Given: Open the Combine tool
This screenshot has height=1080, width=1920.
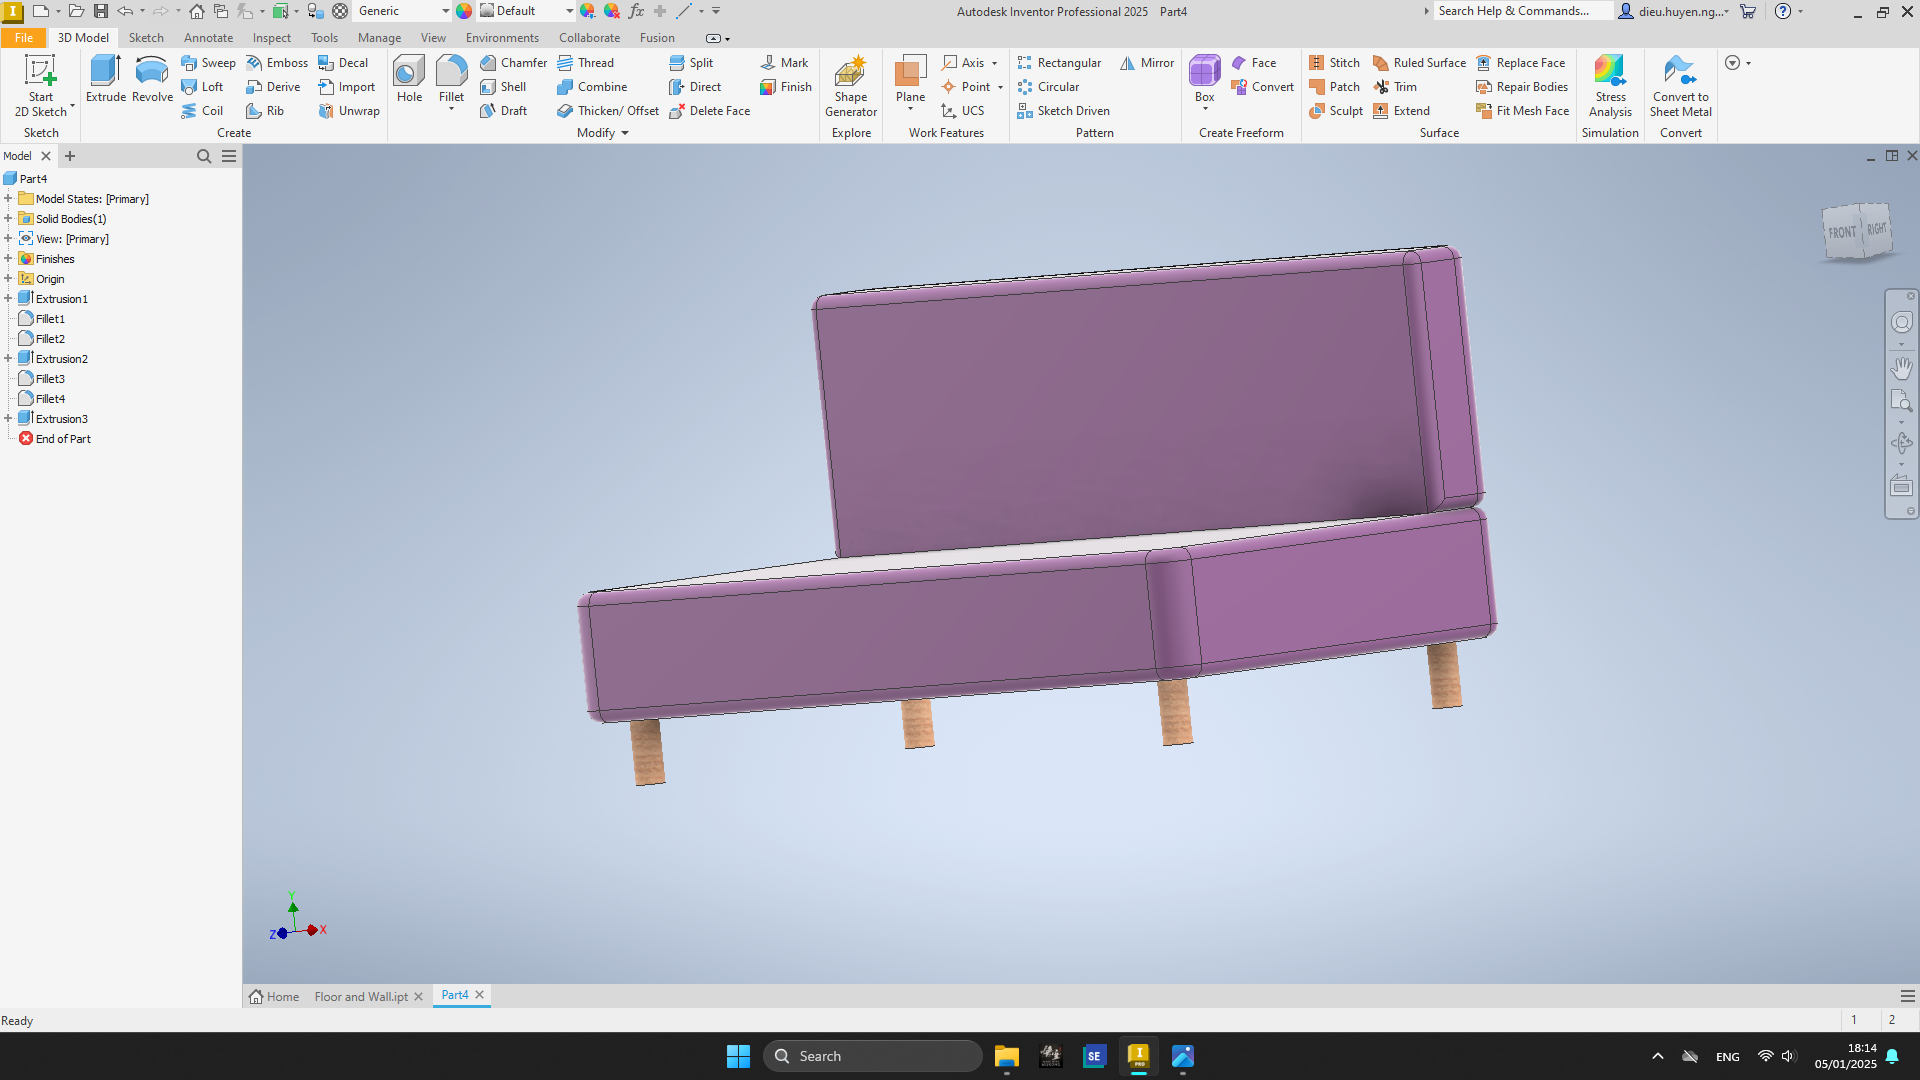Looking at the screenshot, I should tap(592, 86).
